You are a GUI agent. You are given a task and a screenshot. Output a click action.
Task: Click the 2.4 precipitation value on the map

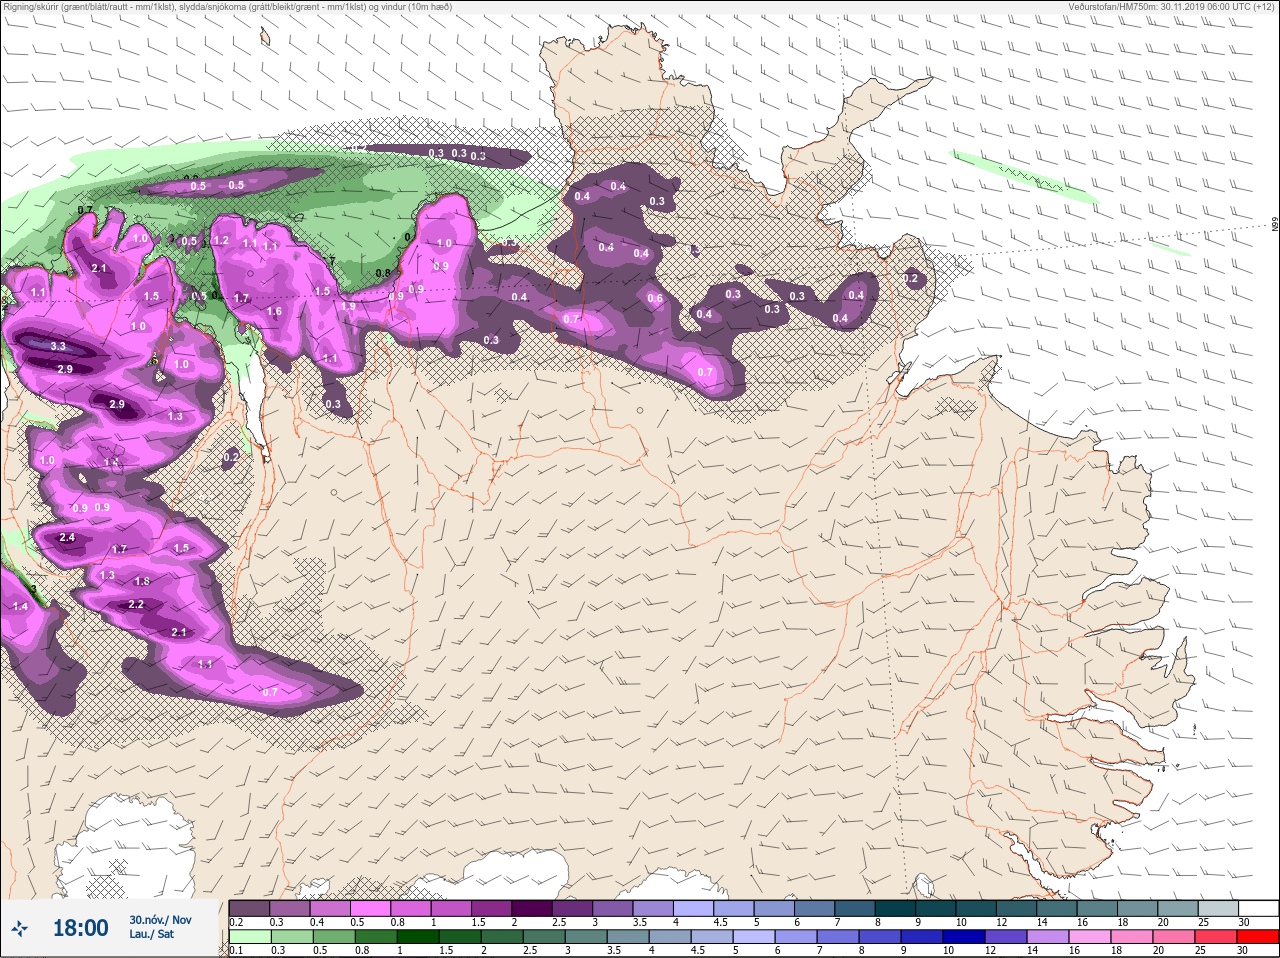[67, 538]
